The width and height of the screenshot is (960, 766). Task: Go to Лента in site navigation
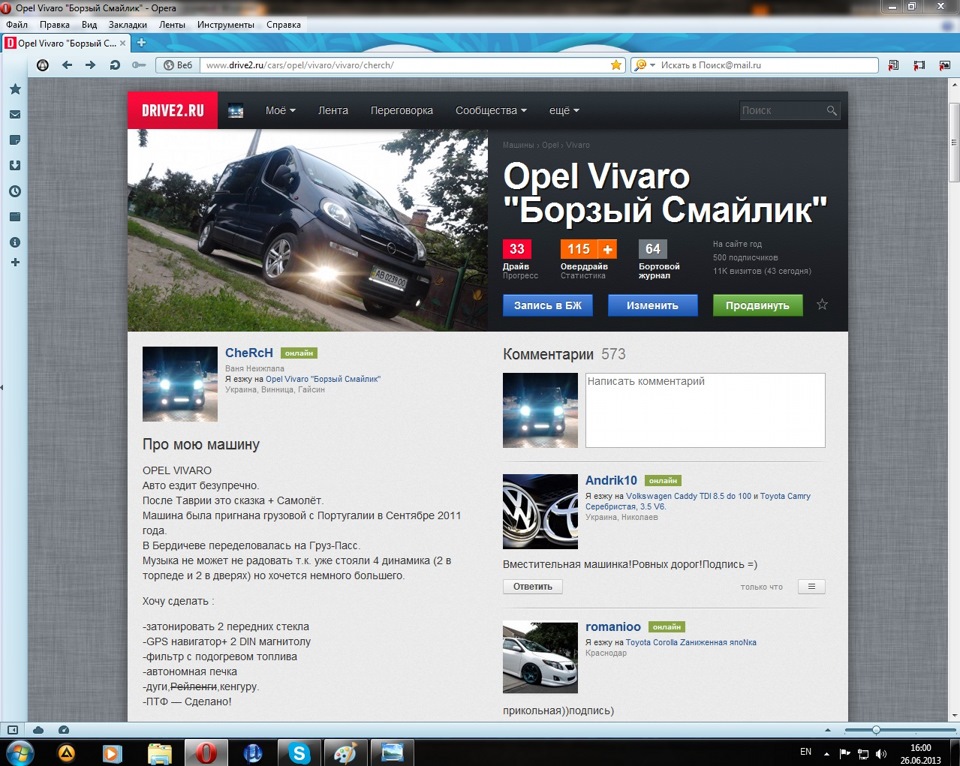coord(333,110)
